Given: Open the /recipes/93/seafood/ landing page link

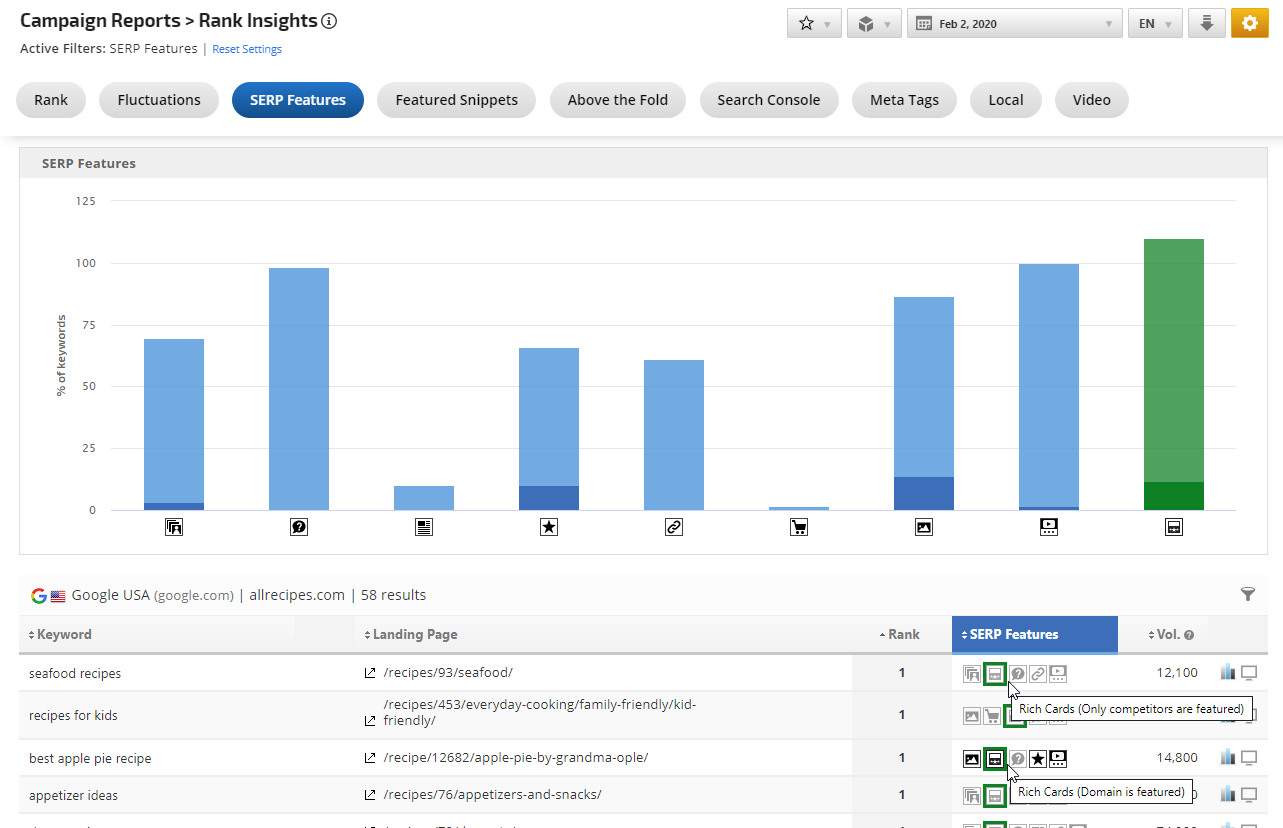Looking at the screenshot, I should 447,673.
